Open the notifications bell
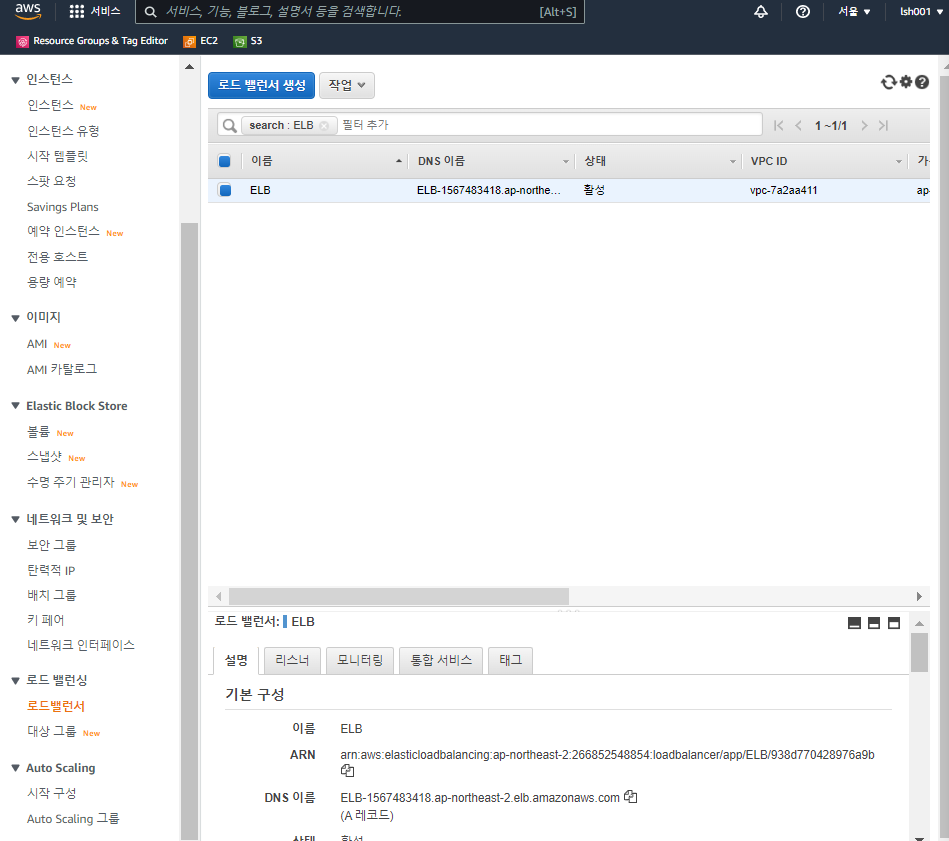This screenshot has height=841, width=949. 761,11
